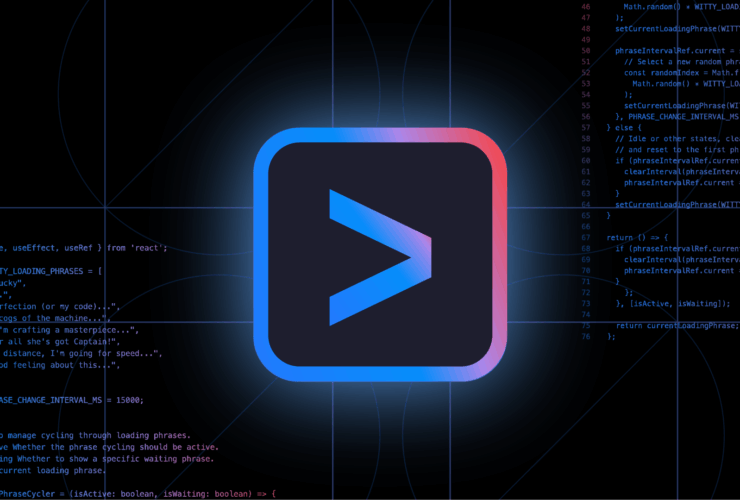Viewport: 740px width, 500px height.
Task: Click comment "// and reset to the first ph"
Action: pos(678,150)
